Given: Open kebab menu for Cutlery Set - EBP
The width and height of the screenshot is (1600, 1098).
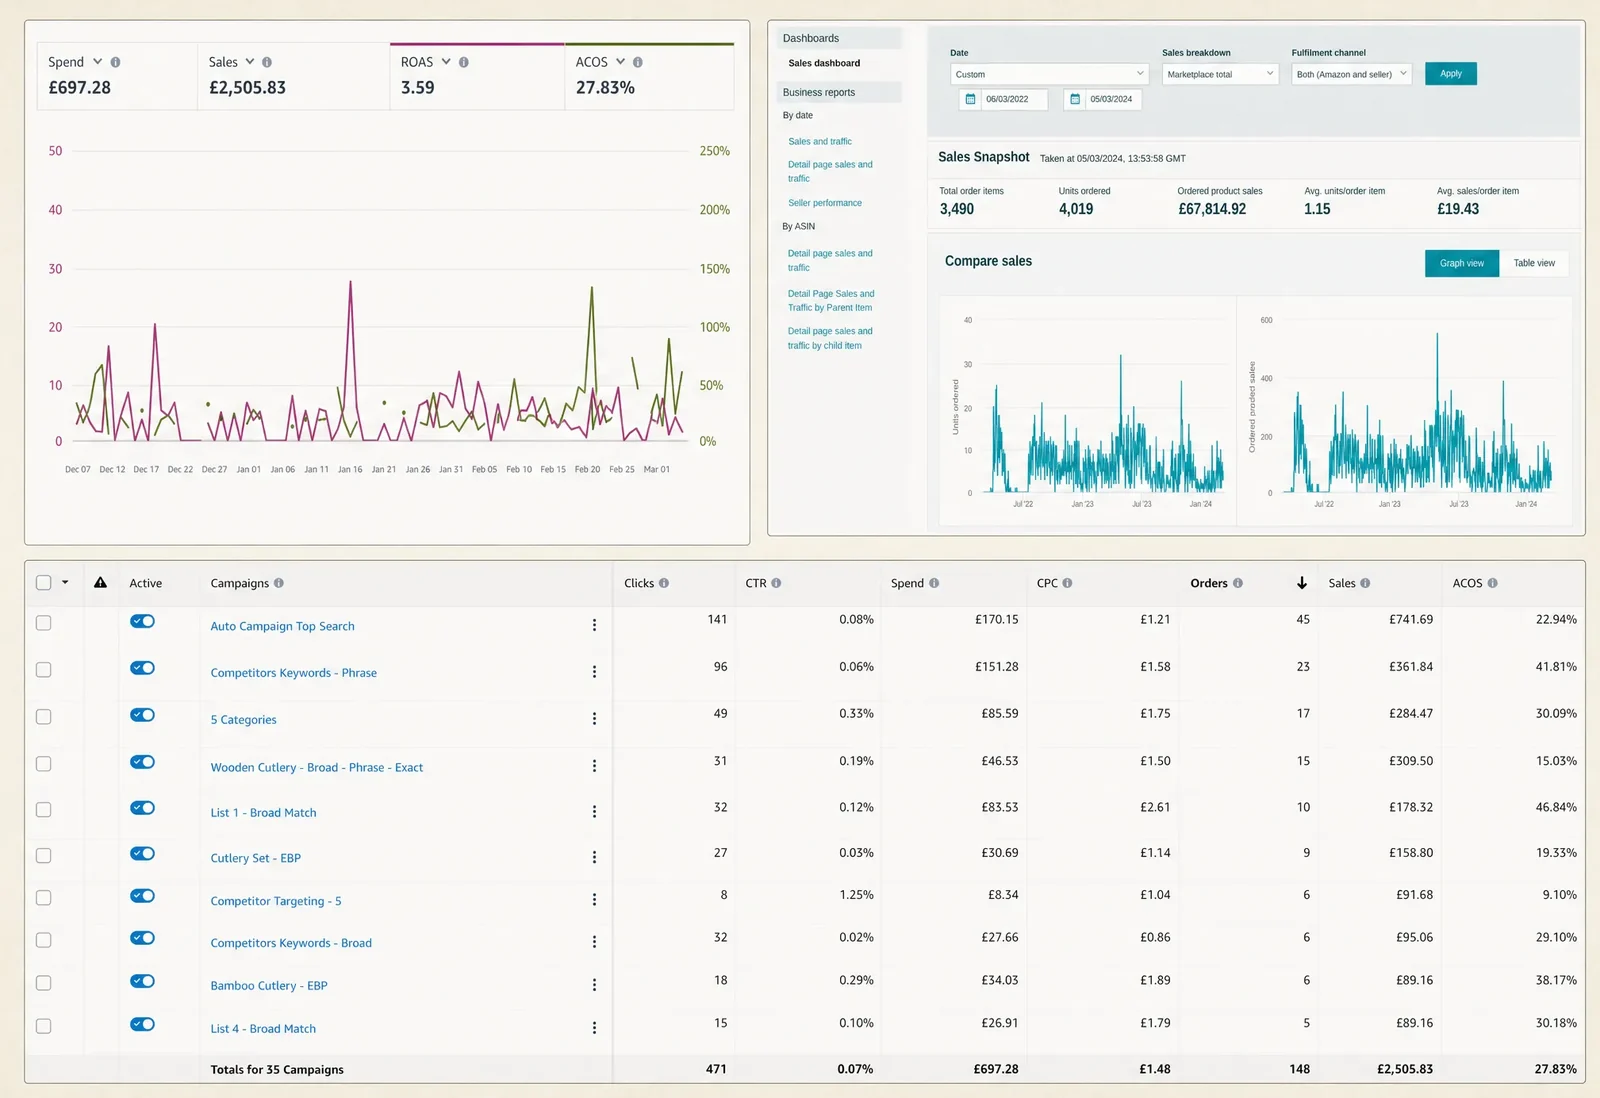Looking at the screenshot, I should coord(594,857).
